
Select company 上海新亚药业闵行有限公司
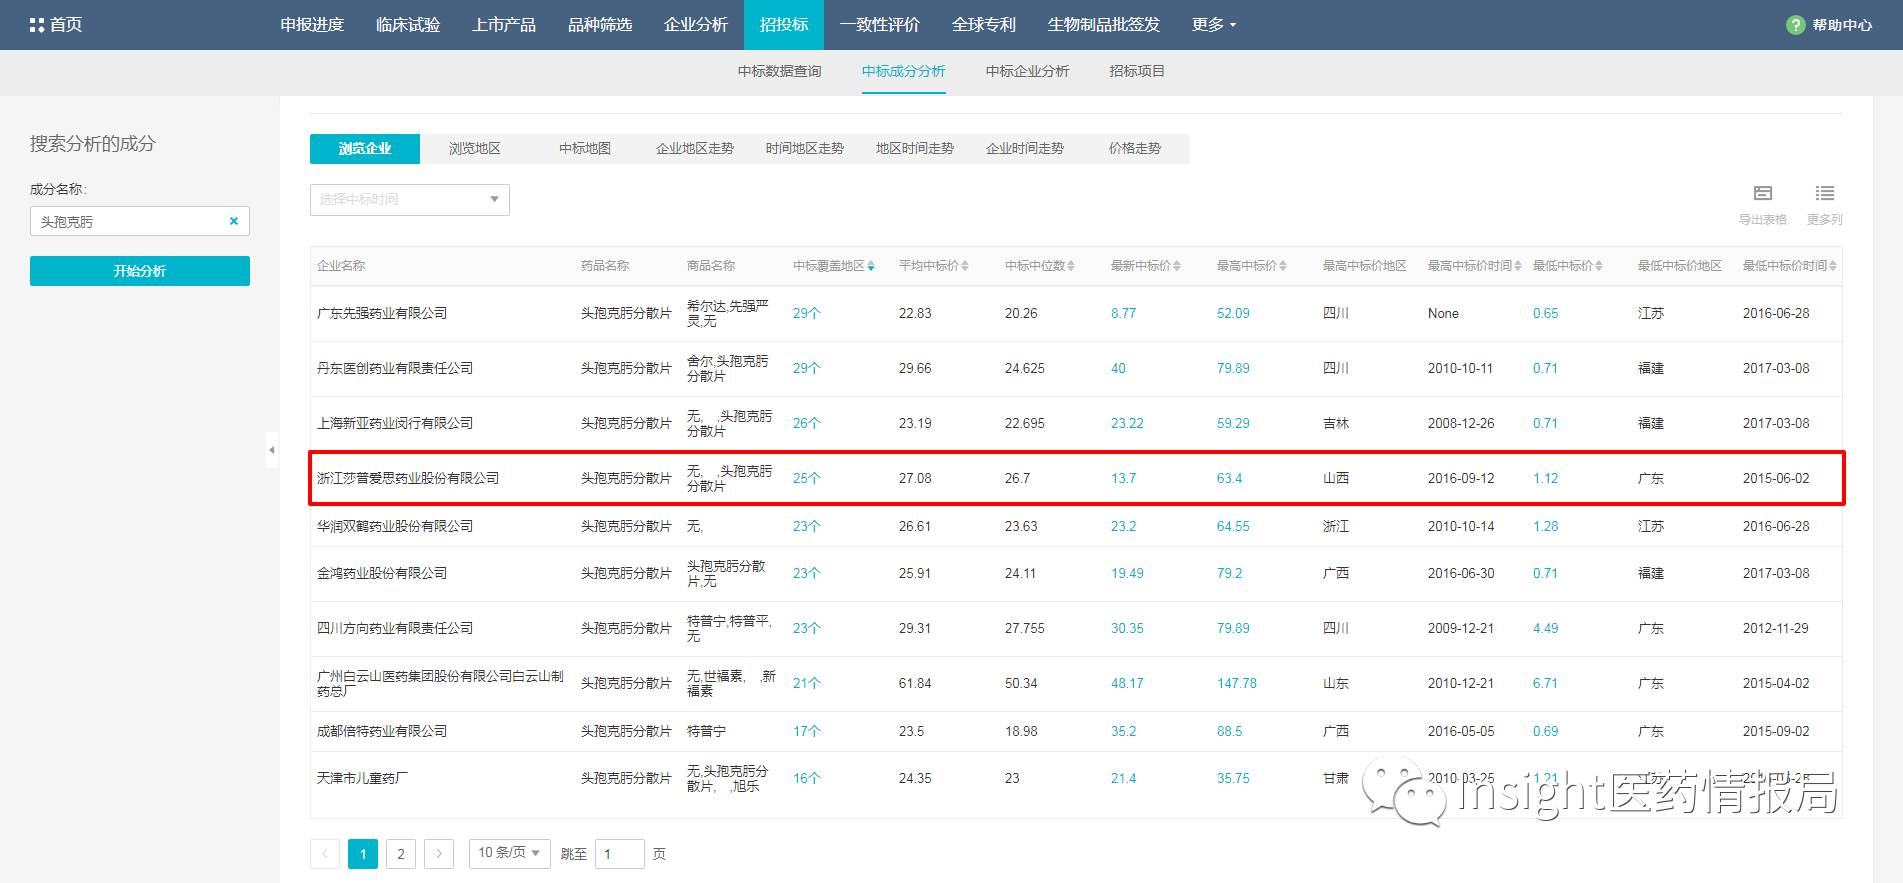pos(395,423)
